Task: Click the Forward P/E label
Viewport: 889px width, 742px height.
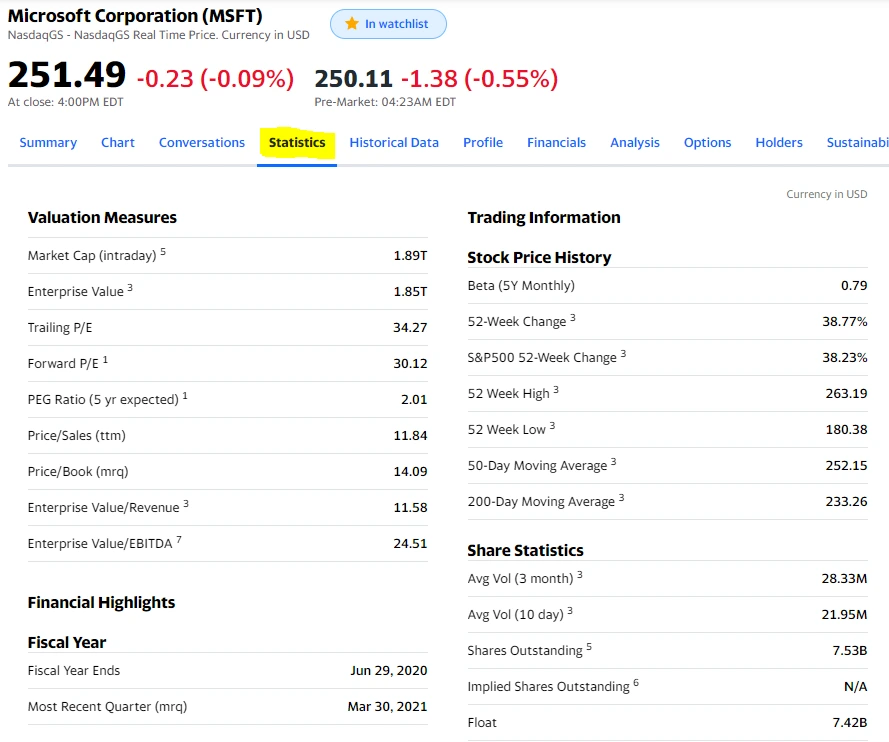Action: [63, 363]
